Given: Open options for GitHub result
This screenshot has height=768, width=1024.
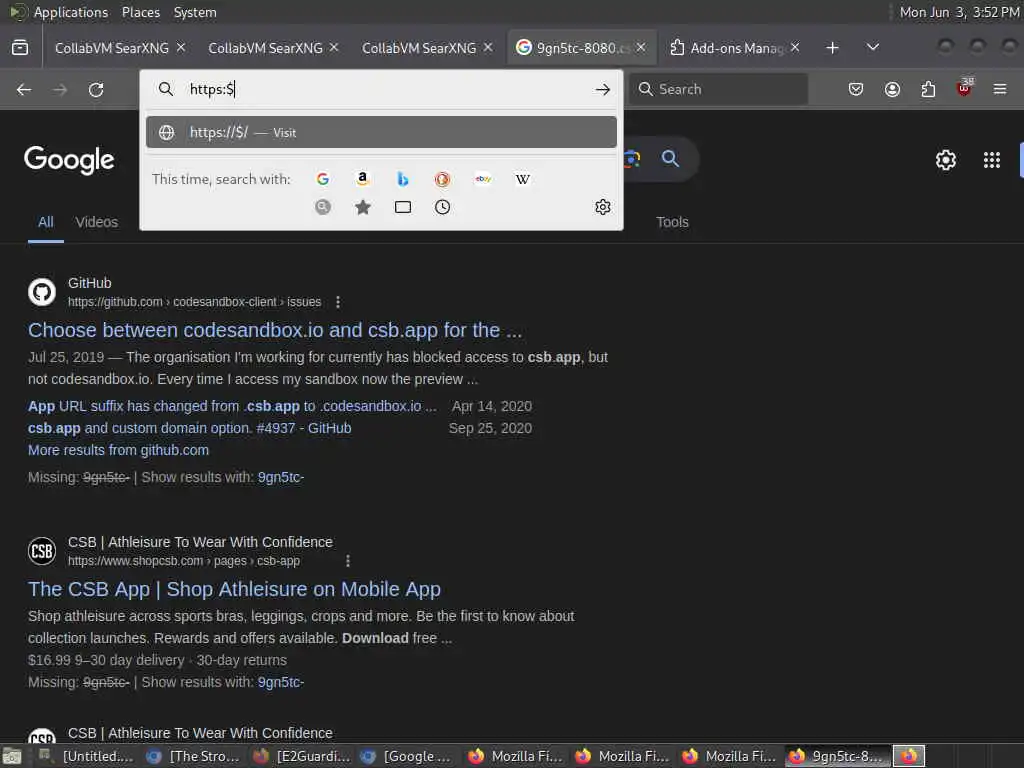Looking at the screenshot, I should [x=338, y=302].
